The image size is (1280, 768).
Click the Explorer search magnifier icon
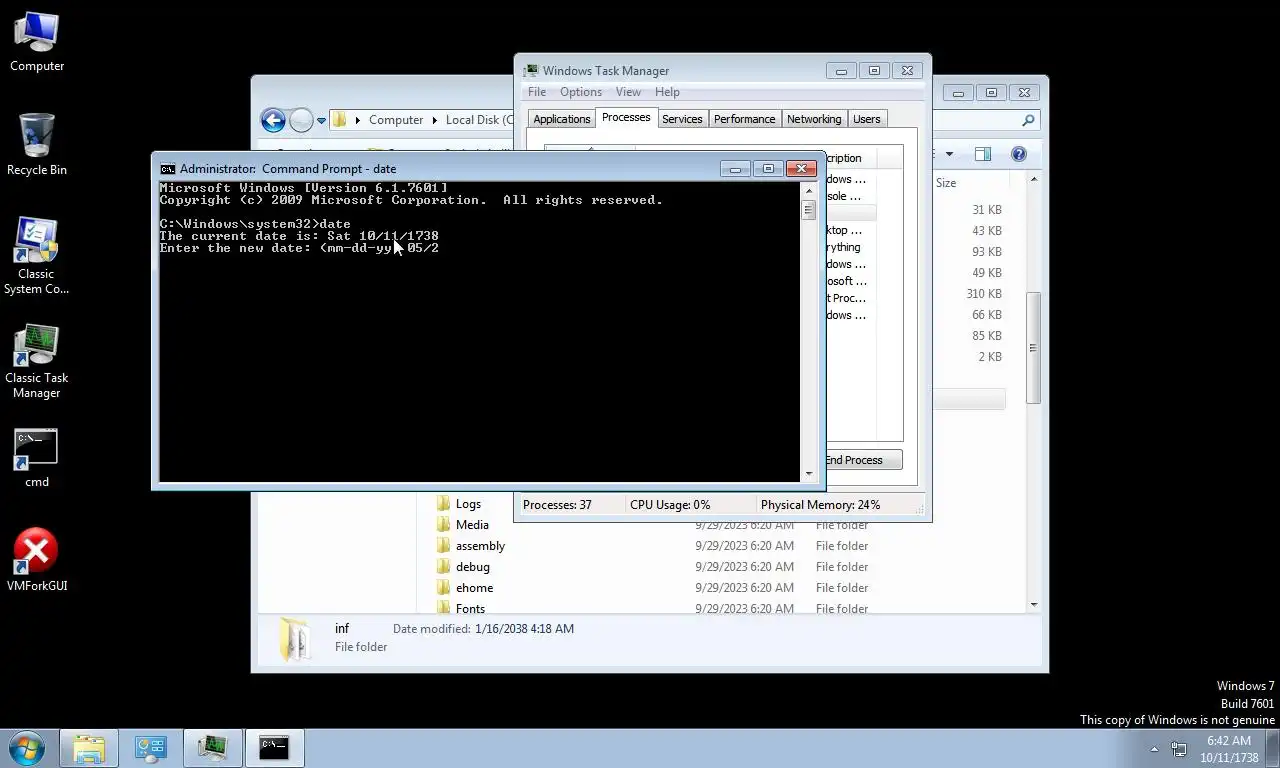coord(1028,120)
